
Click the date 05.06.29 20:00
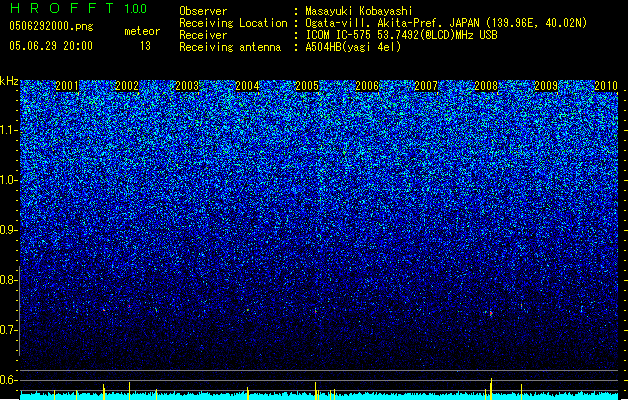(x=51, y=46)
